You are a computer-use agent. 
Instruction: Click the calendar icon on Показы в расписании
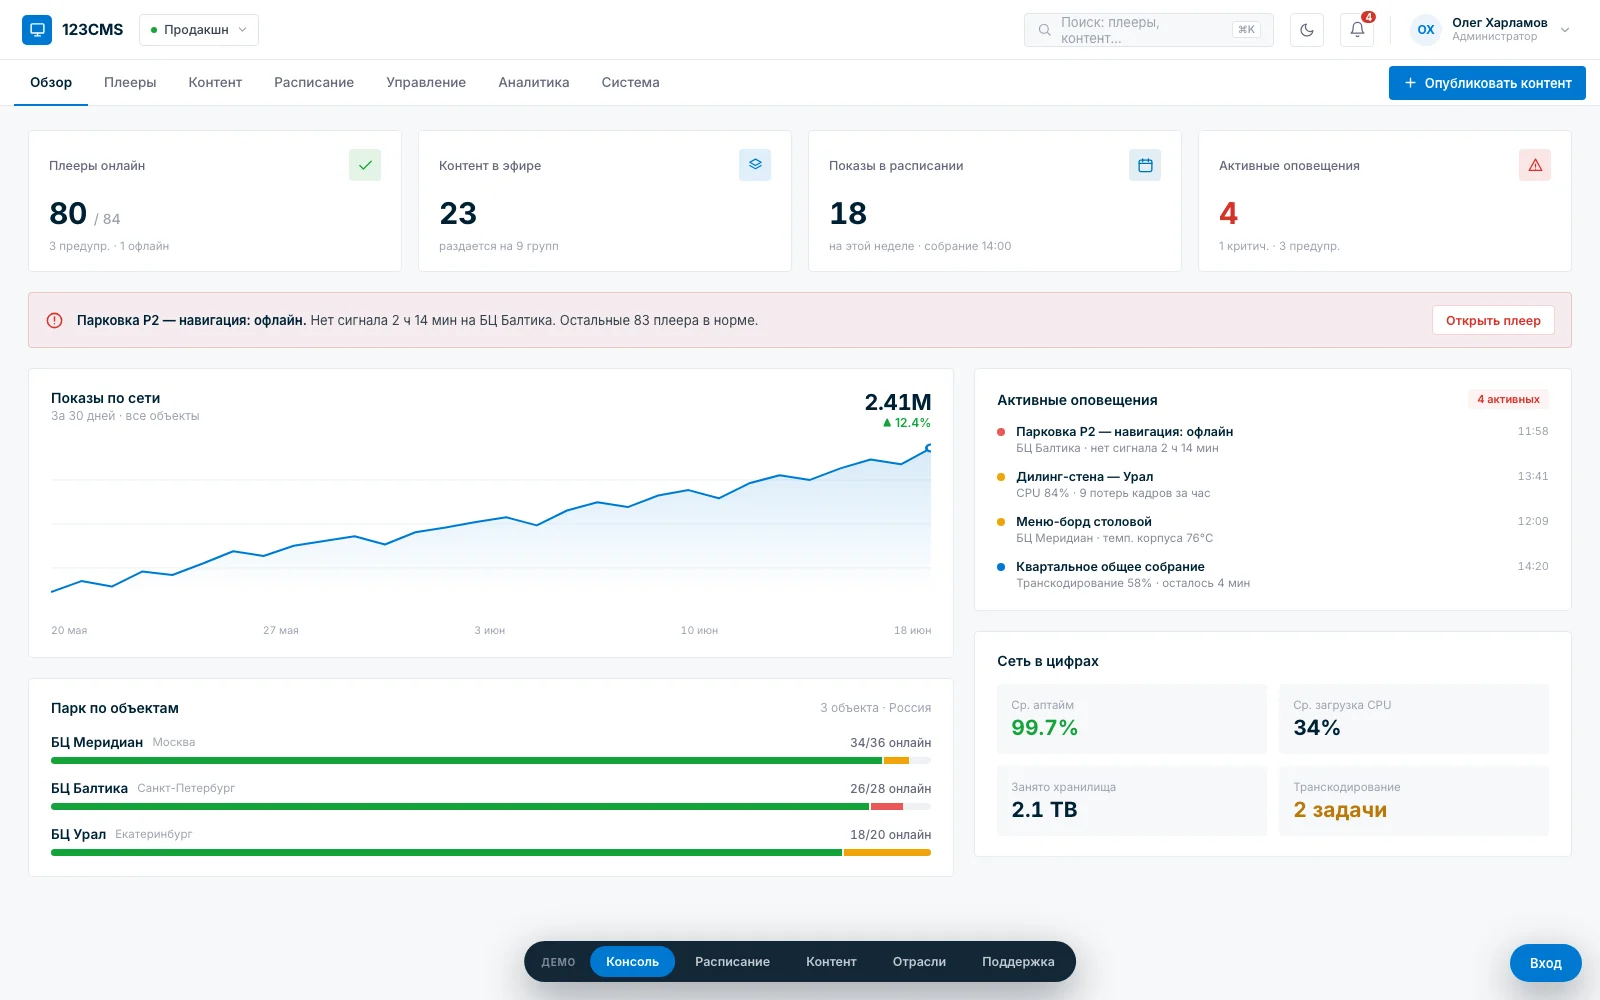point(1145,165)
